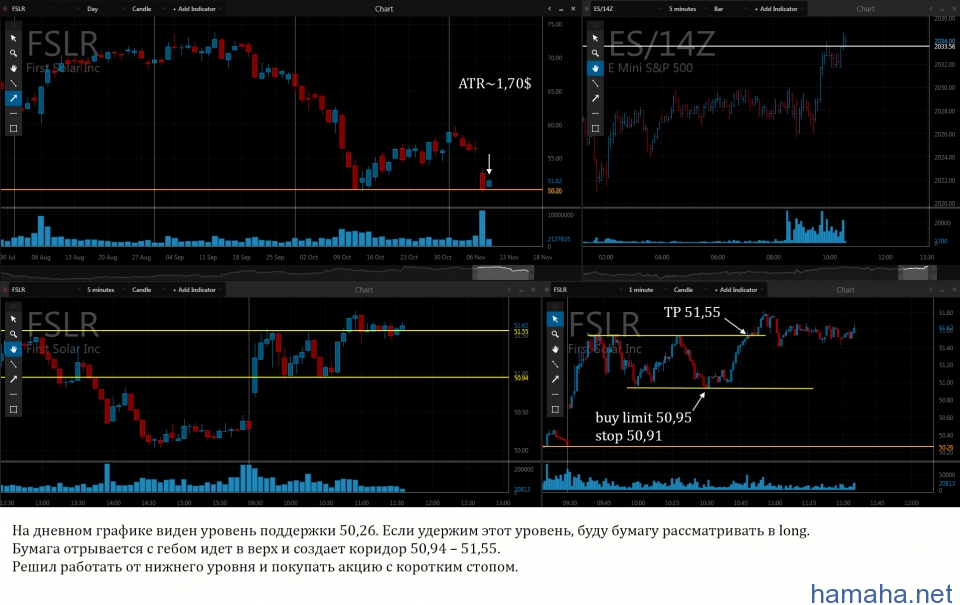The width and height of the screenshot is (960, 605).
Task: Select the zoom magnifier tool in FSLR Day chart
Action: [13, 53]
